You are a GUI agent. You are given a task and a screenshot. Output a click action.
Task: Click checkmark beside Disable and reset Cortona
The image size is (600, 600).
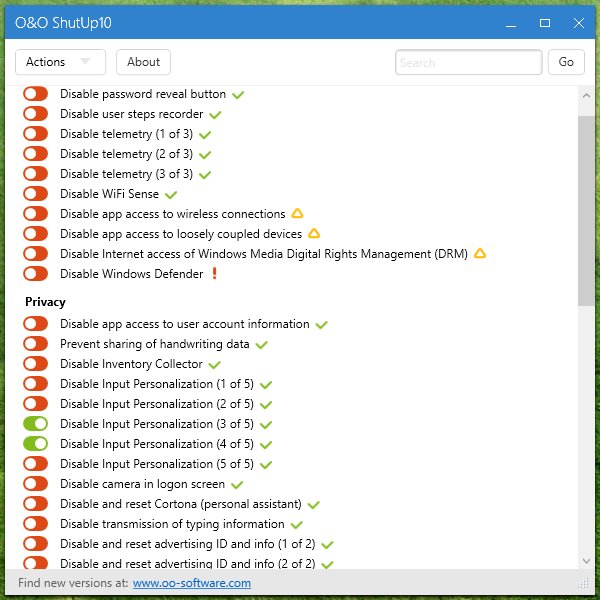pyautogui.click(x=314, y=505)
